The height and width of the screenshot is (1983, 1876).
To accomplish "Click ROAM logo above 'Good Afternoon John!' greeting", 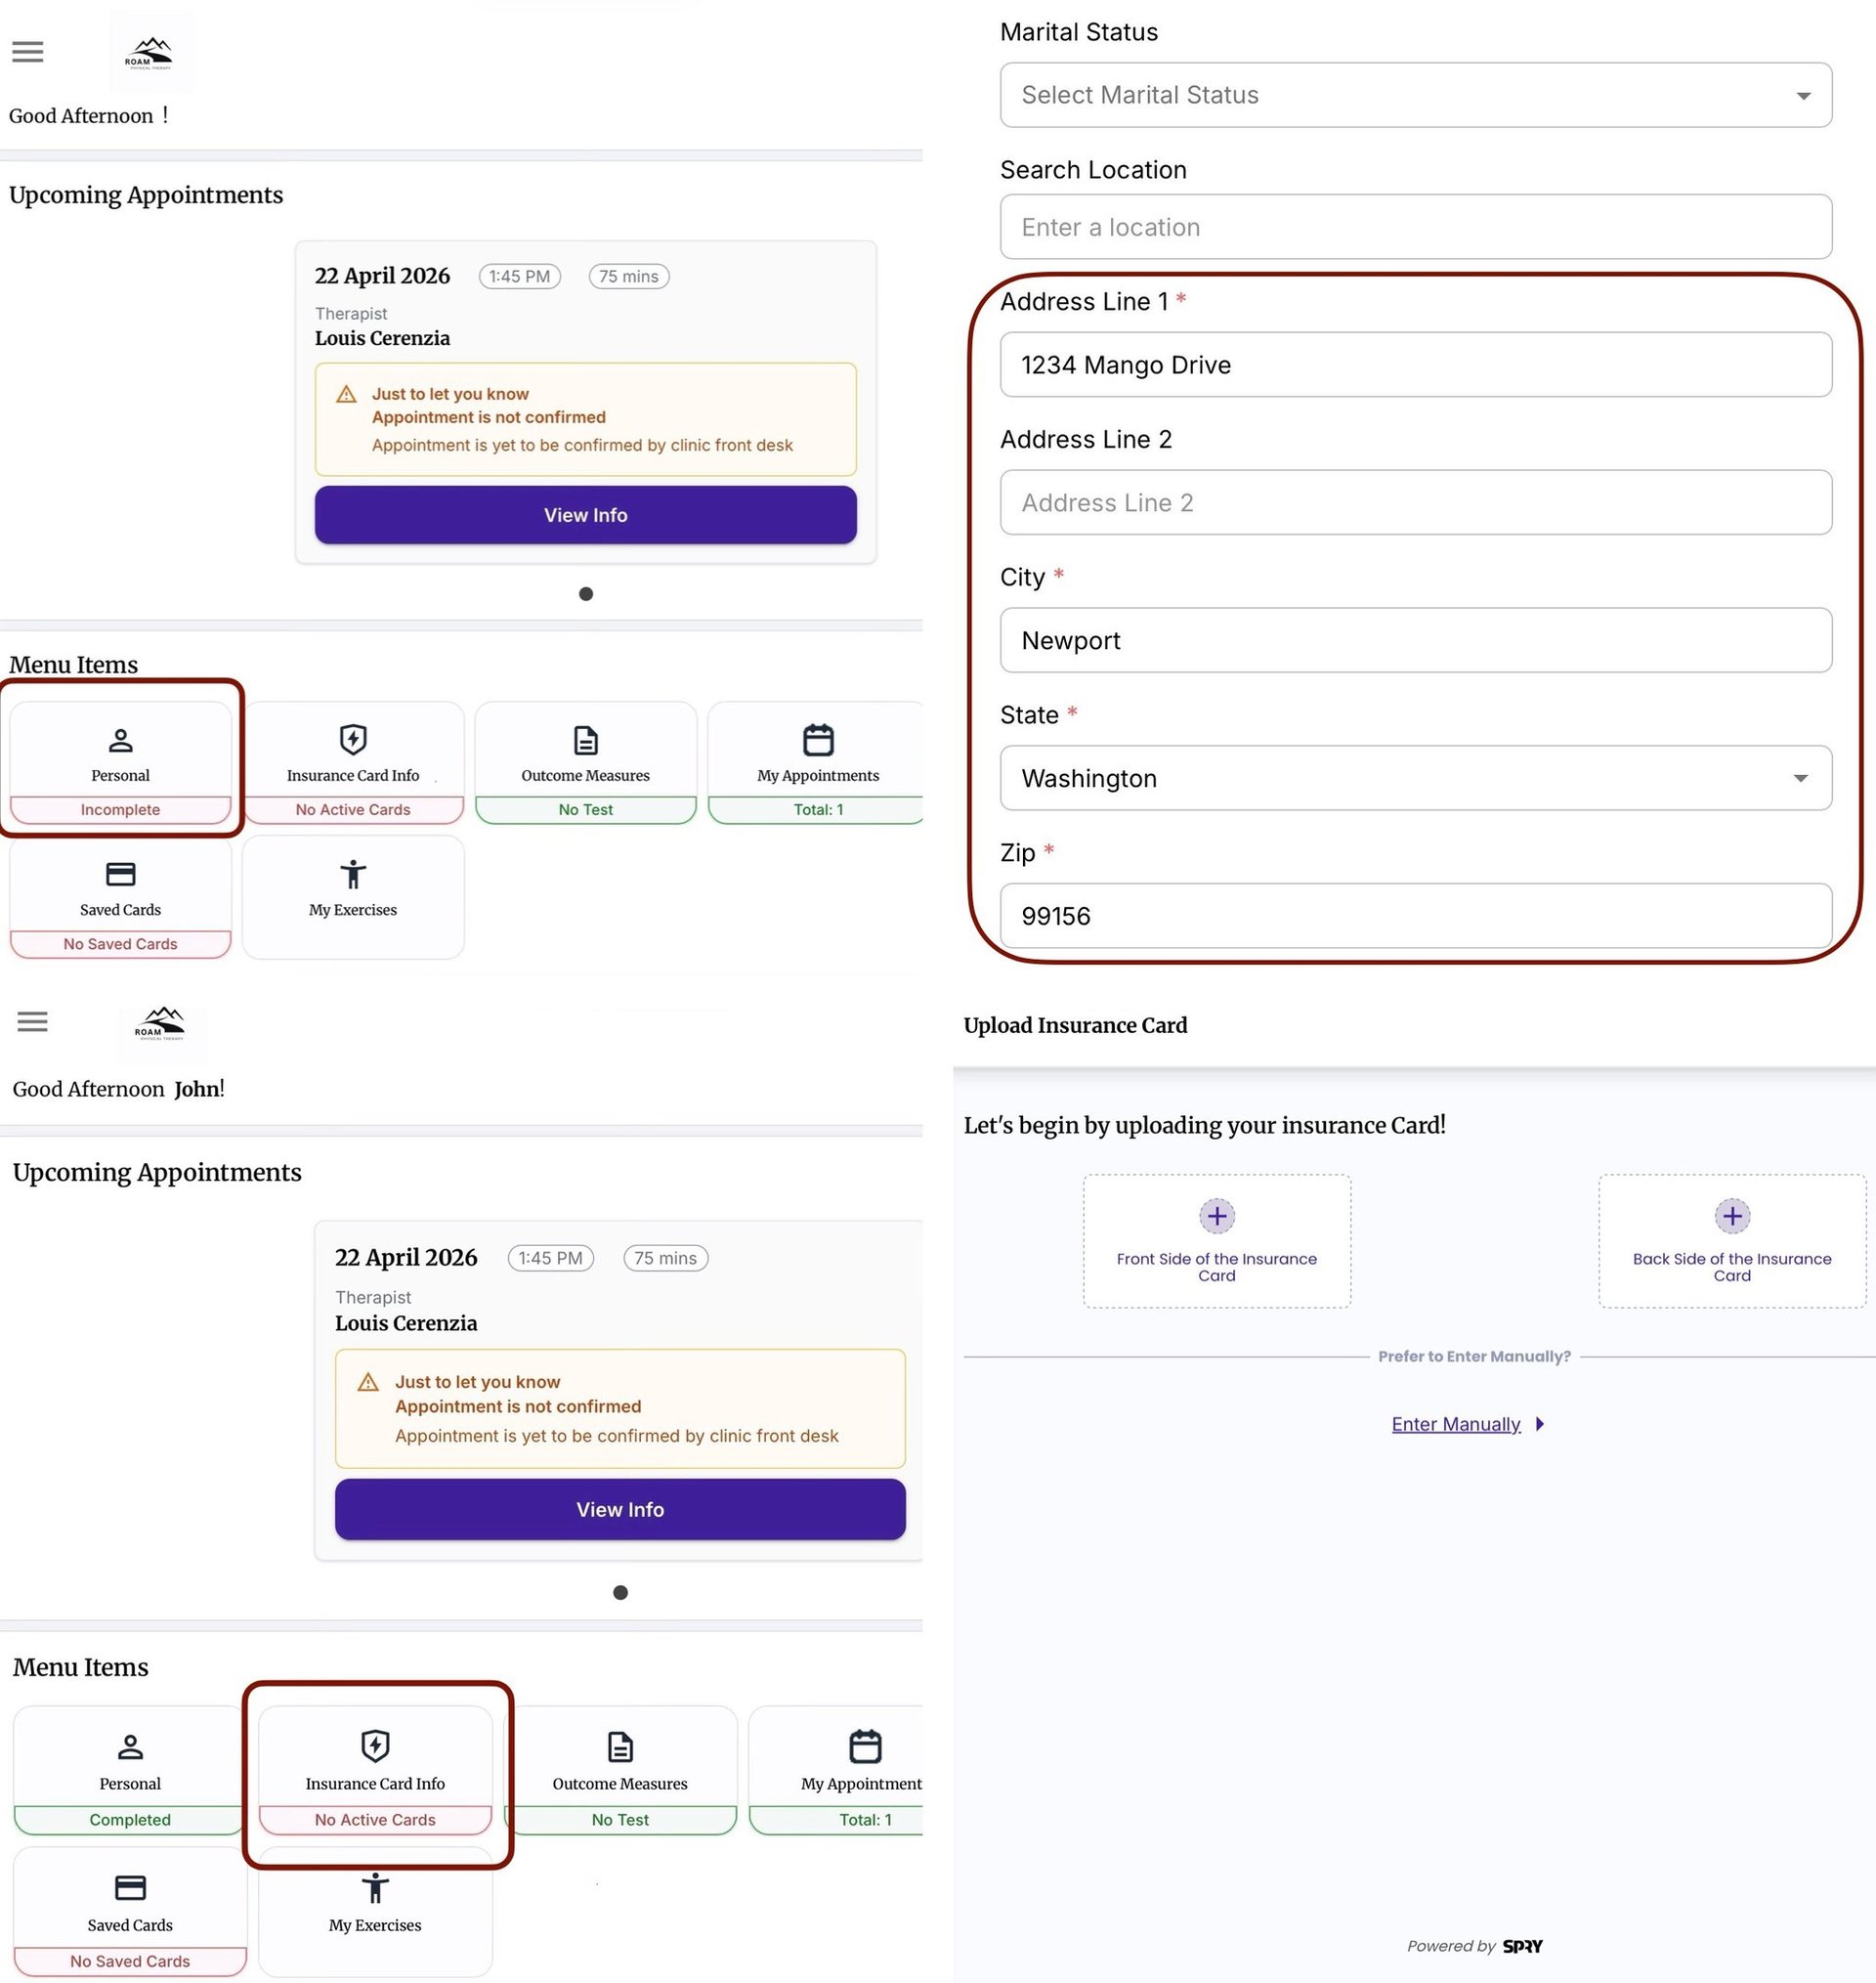I will tap(161, 1024).
